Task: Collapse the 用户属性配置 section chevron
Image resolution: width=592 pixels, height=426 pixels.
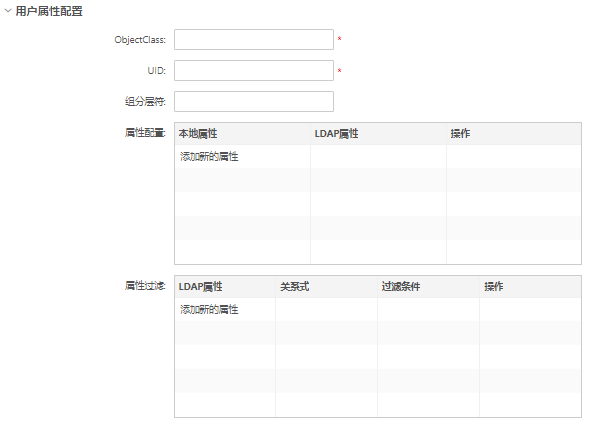Action: 8,11
